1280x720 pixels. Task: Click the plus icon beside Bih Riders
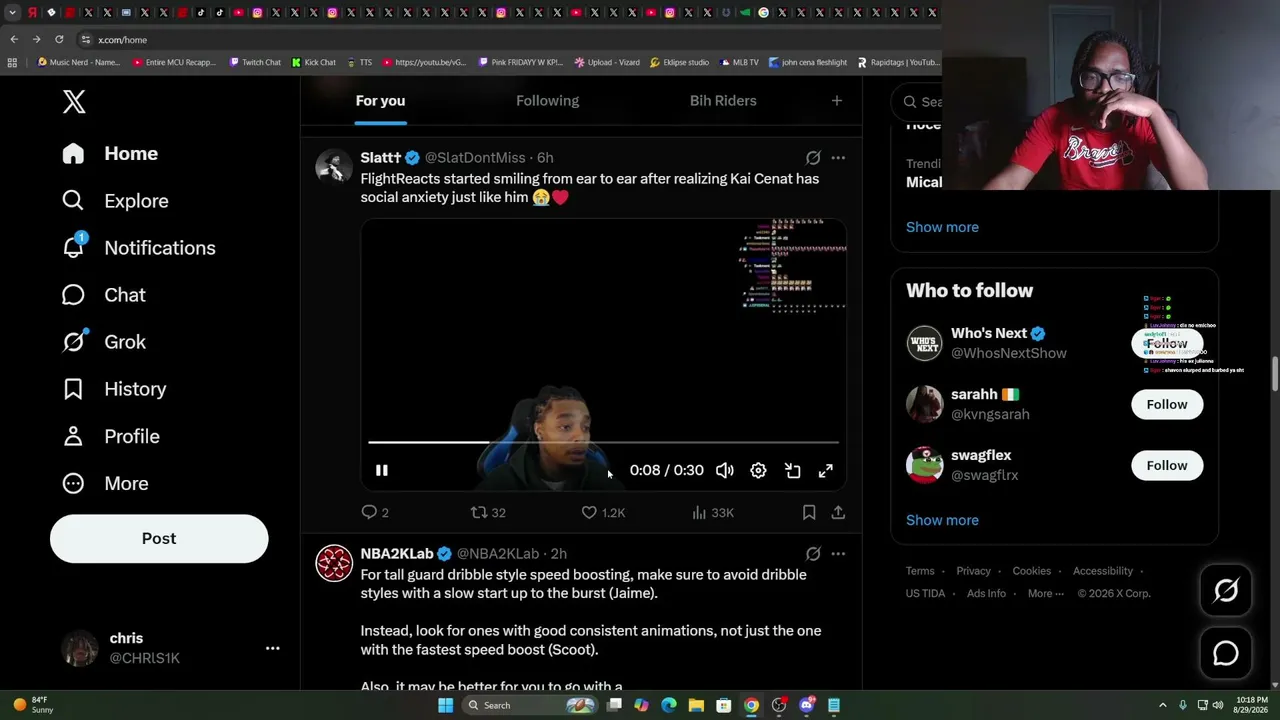click(837, 101)
